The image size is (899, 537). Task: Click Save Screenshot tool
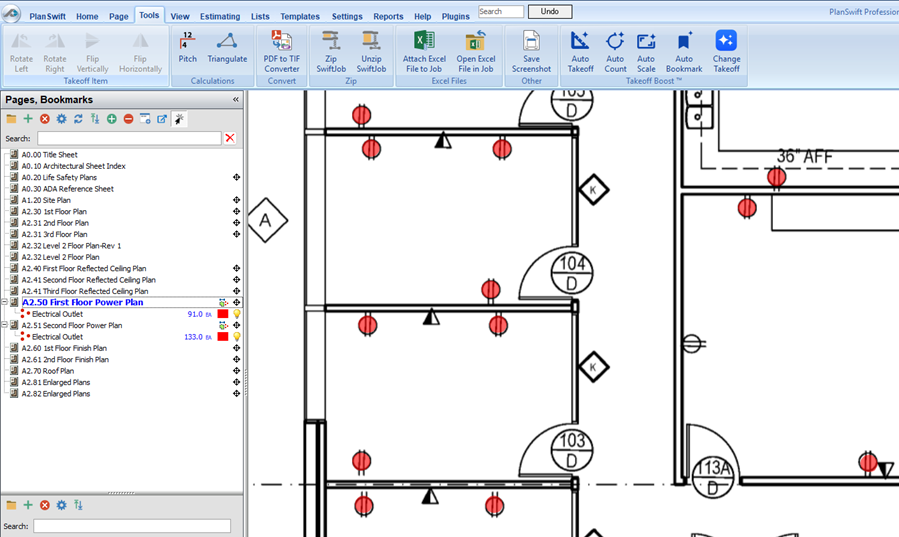pyautogui.click(x=531, y=52)
